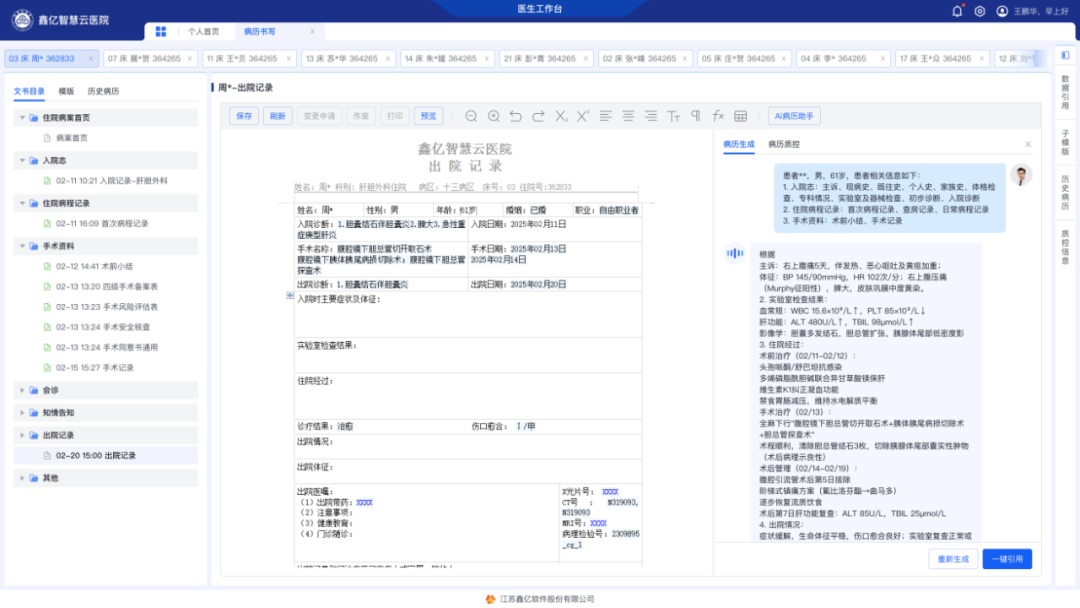Close the 03床 周* patient tab
Viewport: 1080px width, 608px height.
click(x=90, y=59)
